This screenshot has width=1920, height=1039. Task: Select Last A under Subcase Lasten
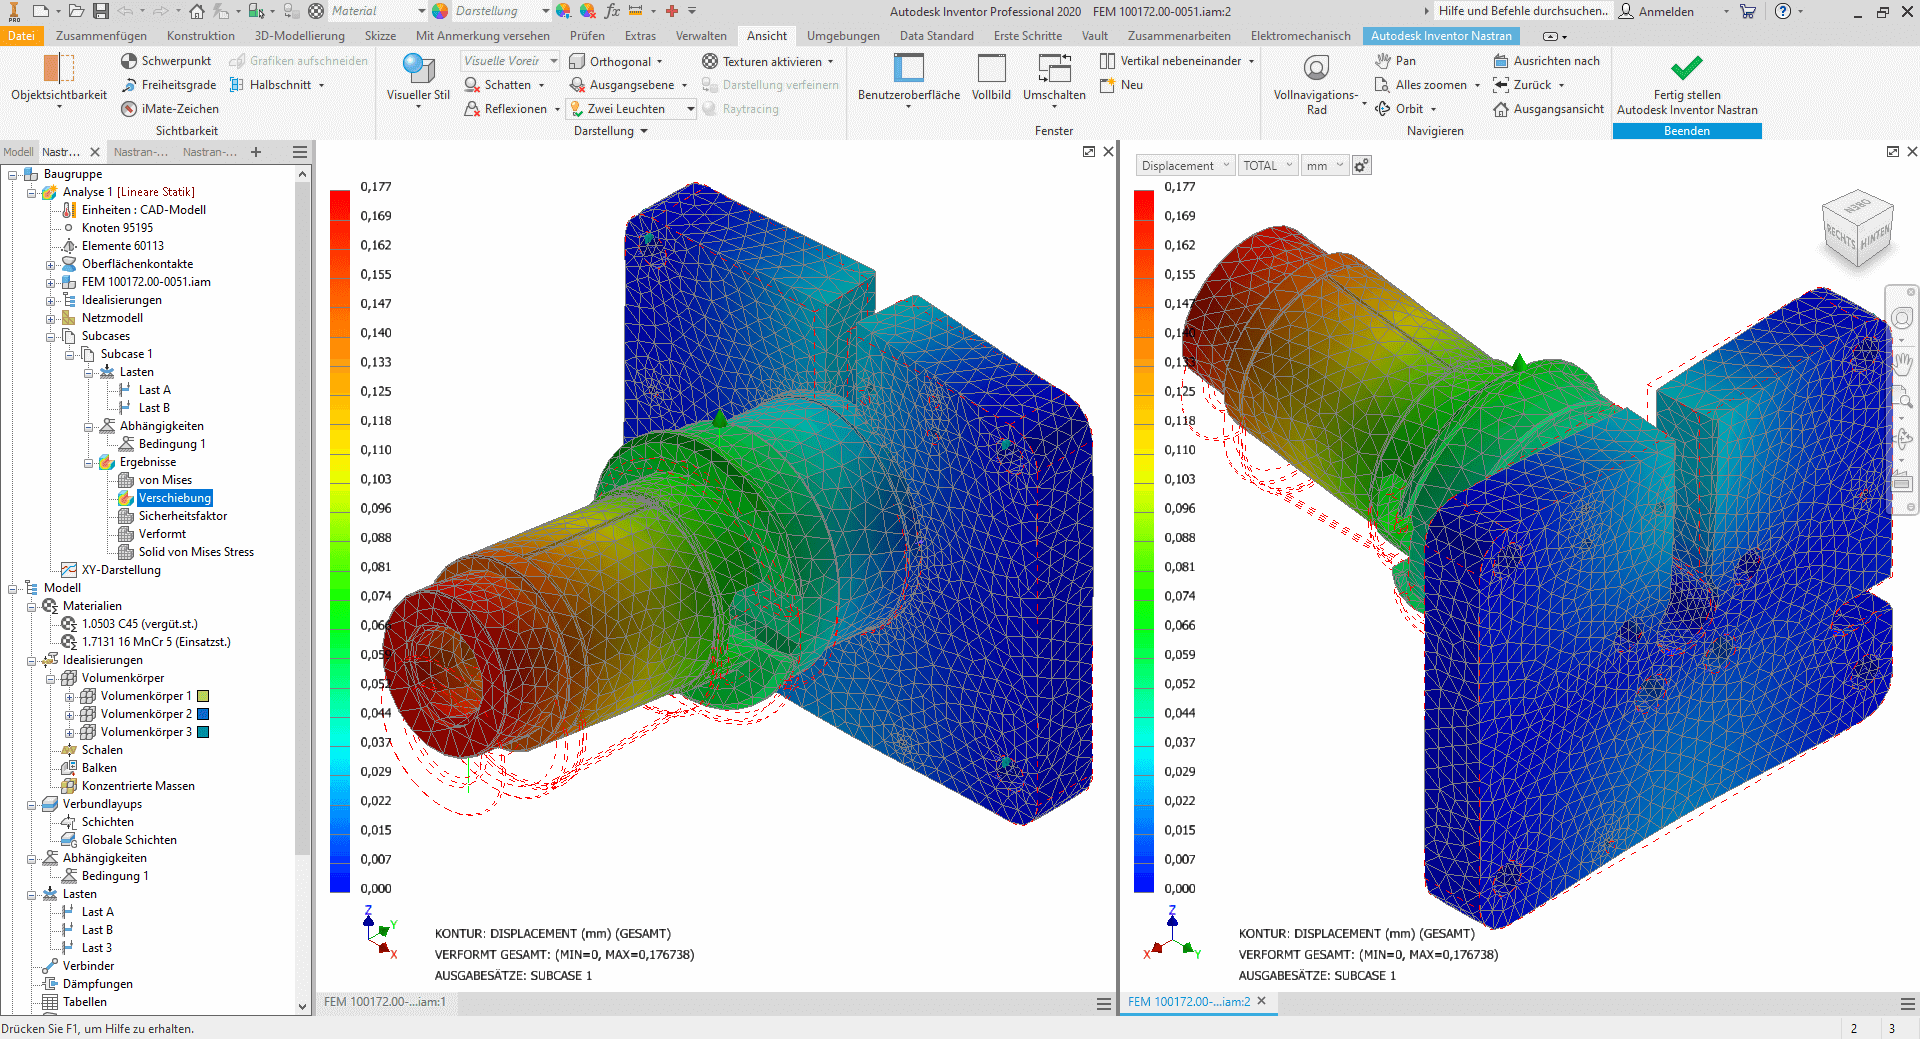pos(154,390)
